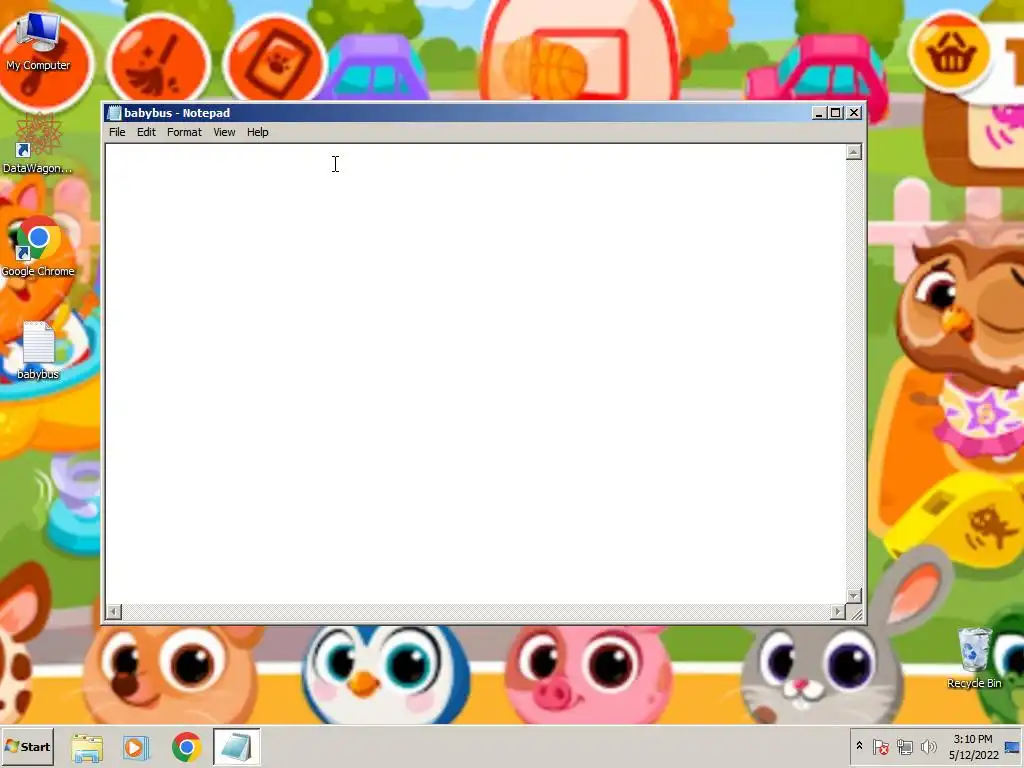Image resolution: width=1024 pixels, height=768 pixels.
Task: Select the My Computer desktop icon
Action: click(x=39, y=42)
